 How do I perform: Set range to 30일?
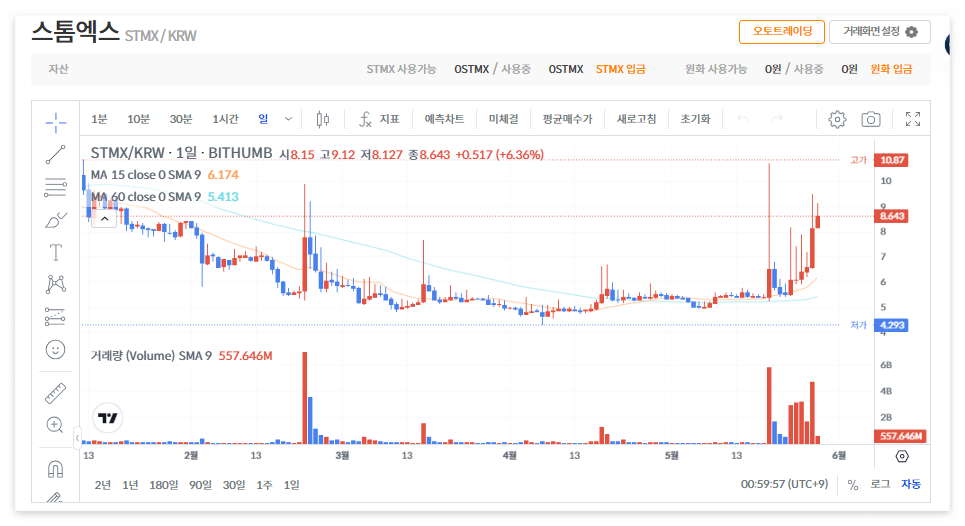[x=234, y=485]
